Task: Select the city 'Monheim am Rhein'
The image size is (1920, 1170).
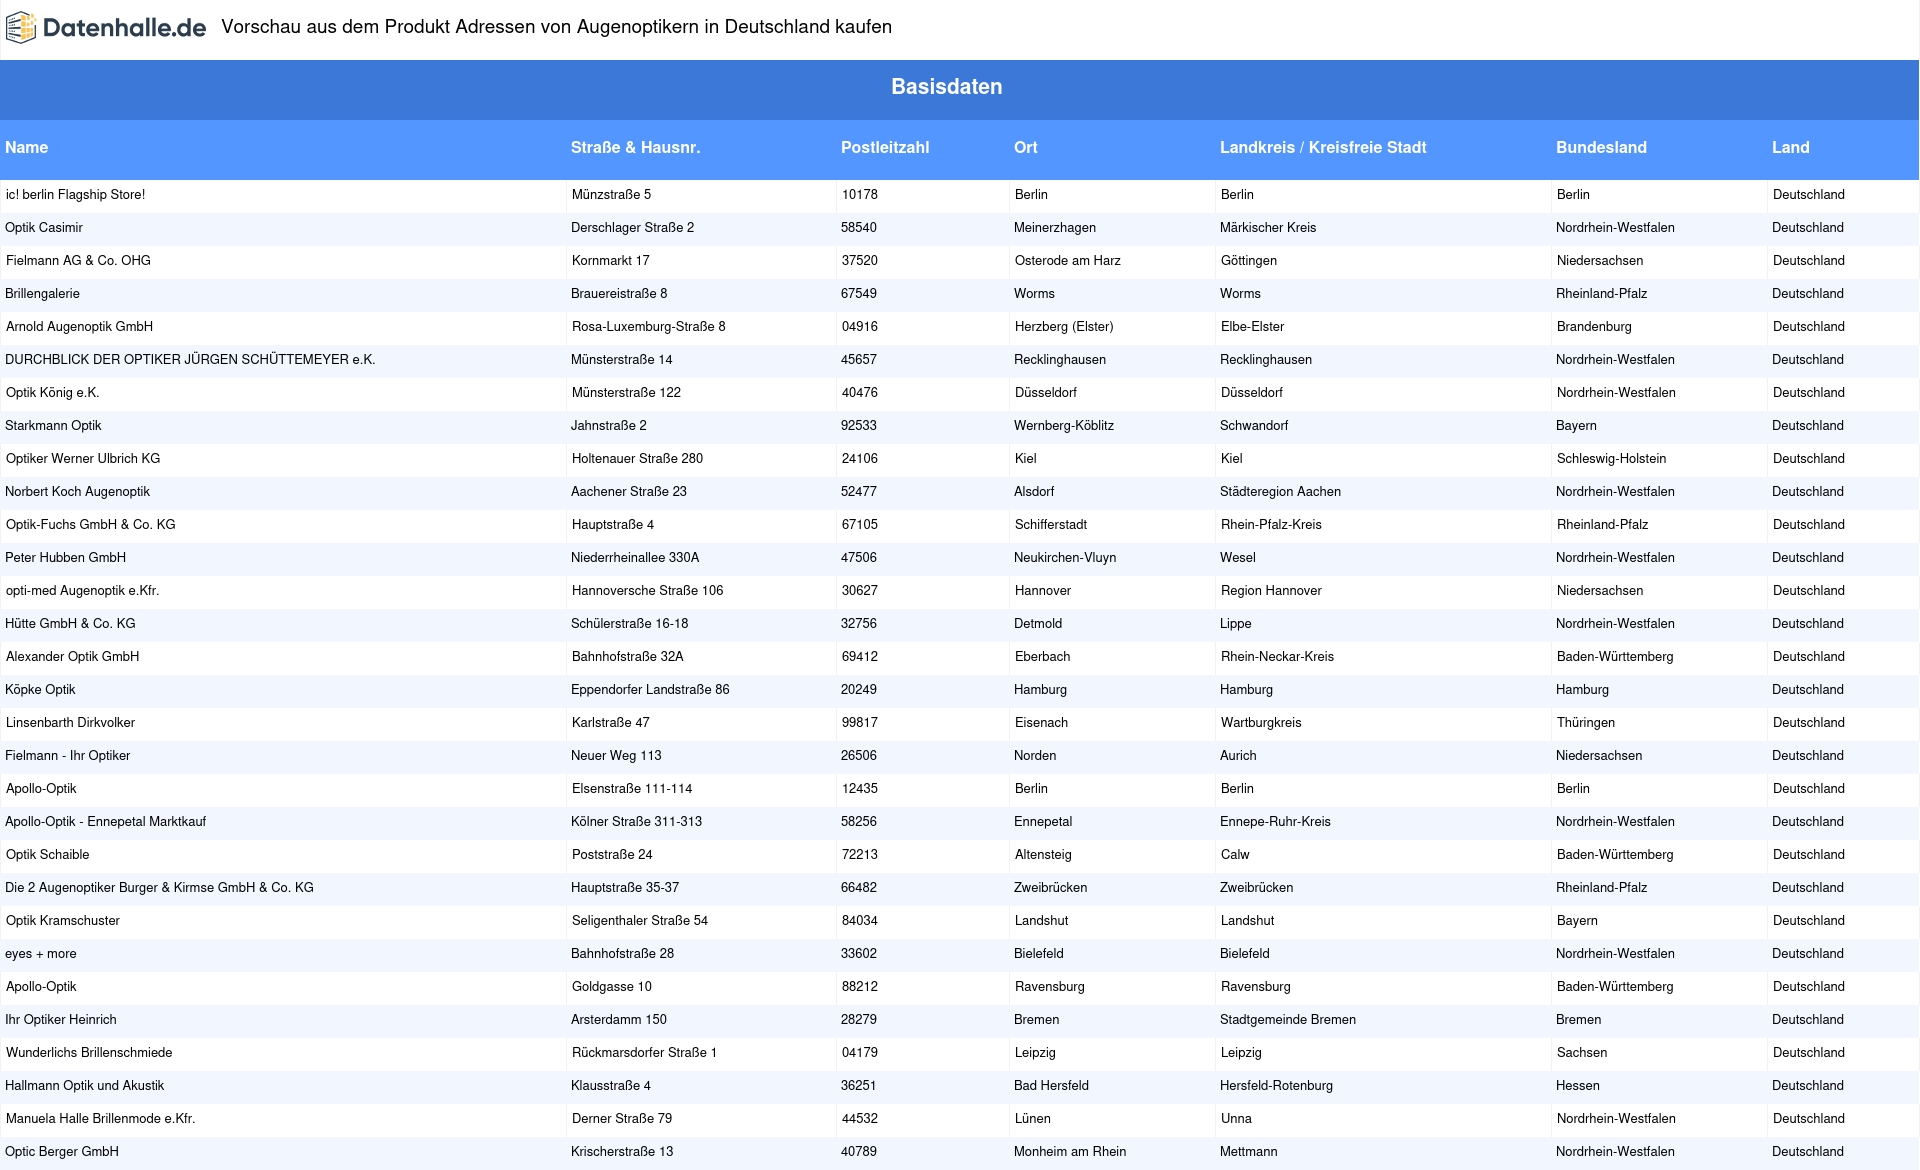Action: (x=1070, y=1152)
